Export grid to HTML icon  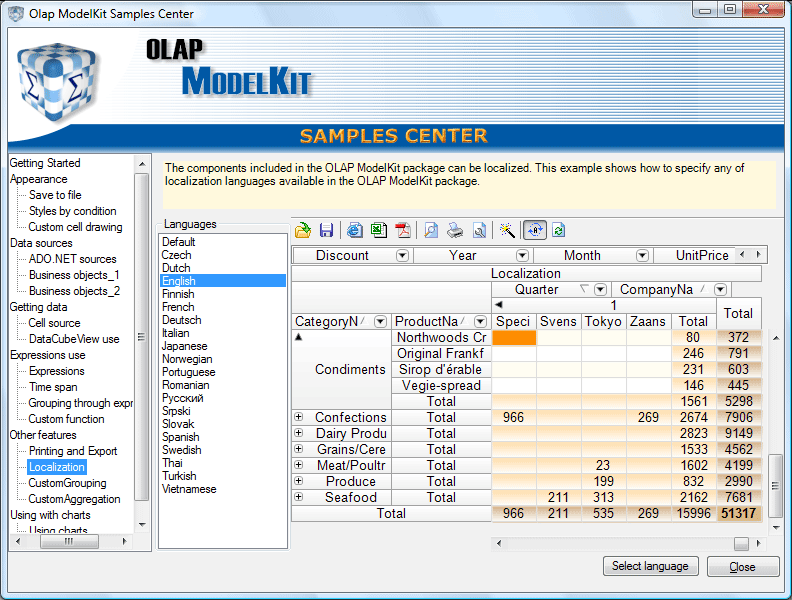[x=355, y=230]
